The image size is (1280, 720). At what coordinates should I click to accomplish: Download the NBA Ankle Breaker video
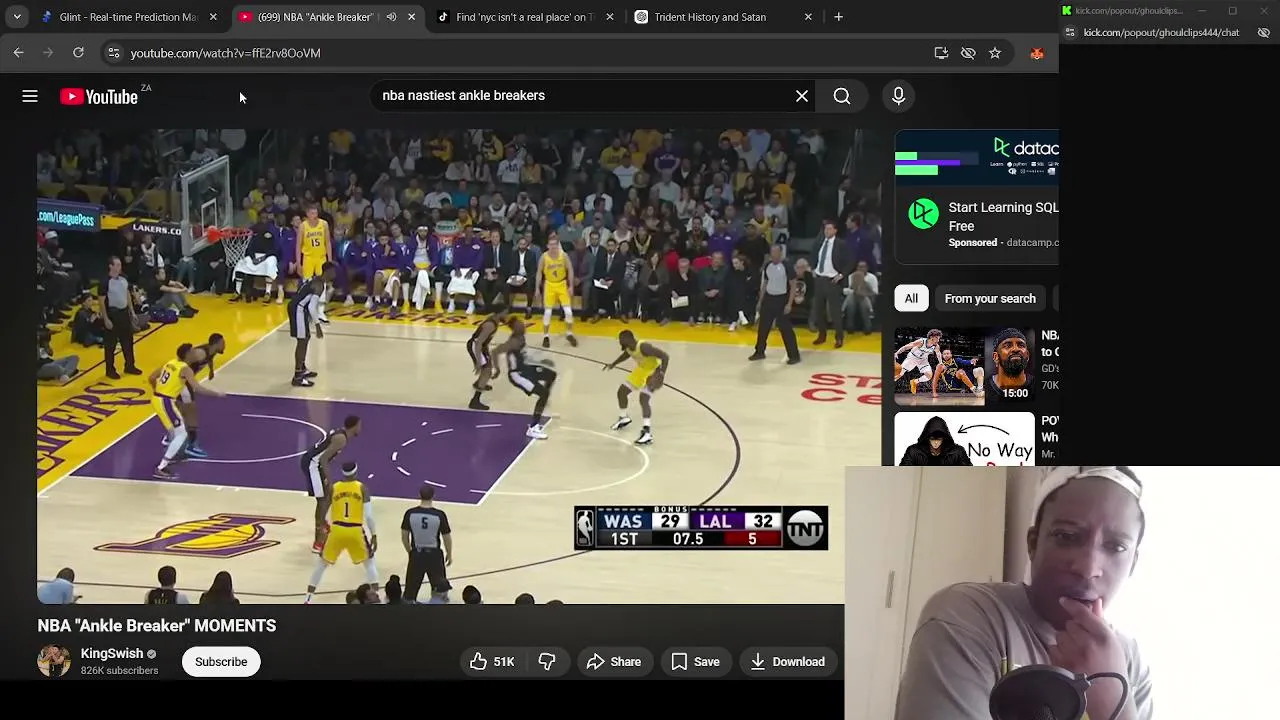tap(788, 661)
